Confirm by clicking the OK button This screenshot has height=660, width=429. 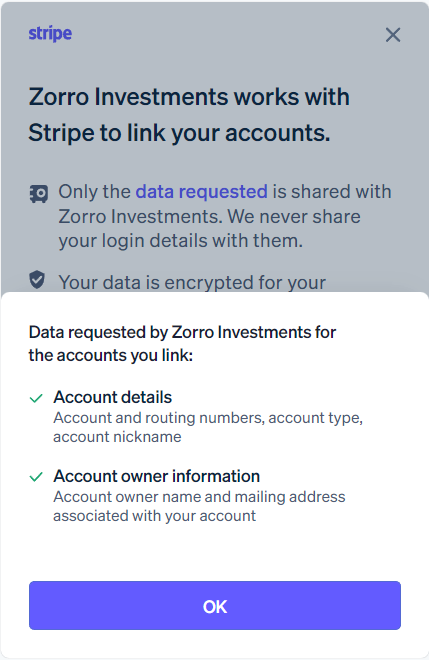click(215, 606)
